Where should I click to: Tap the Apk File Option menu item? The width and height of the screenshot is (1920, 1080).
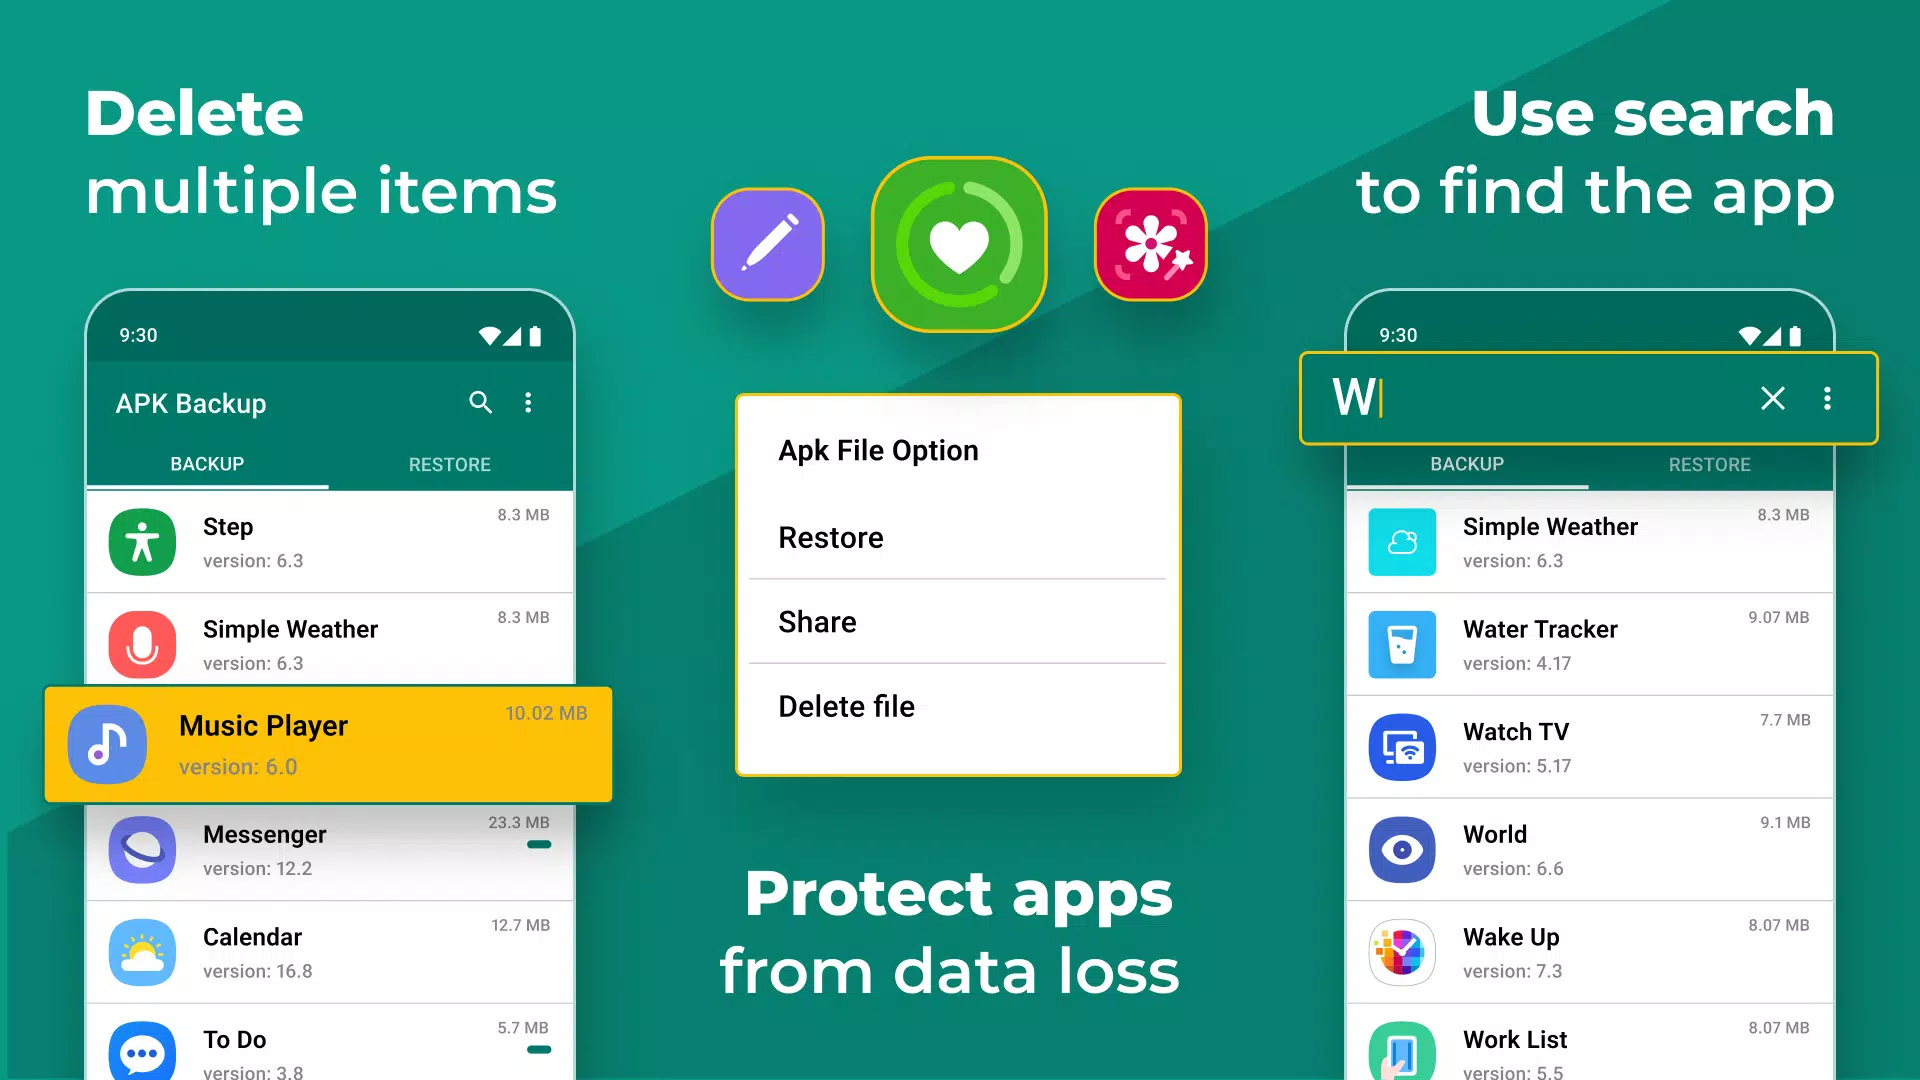pyautogui.click(x=877, y=450)
